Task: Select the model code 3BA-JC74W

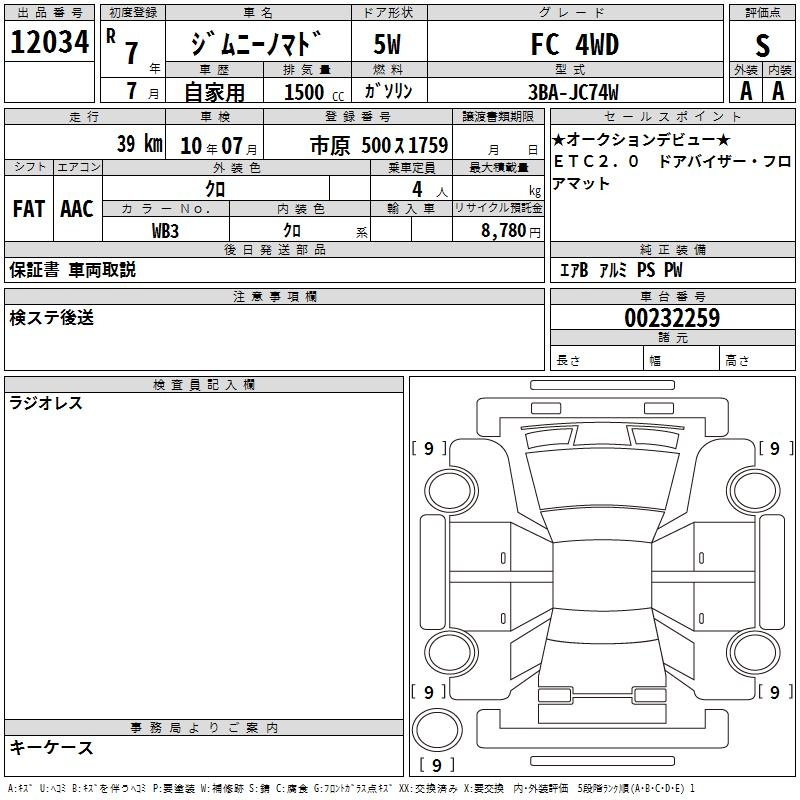Action: [574, 92]
